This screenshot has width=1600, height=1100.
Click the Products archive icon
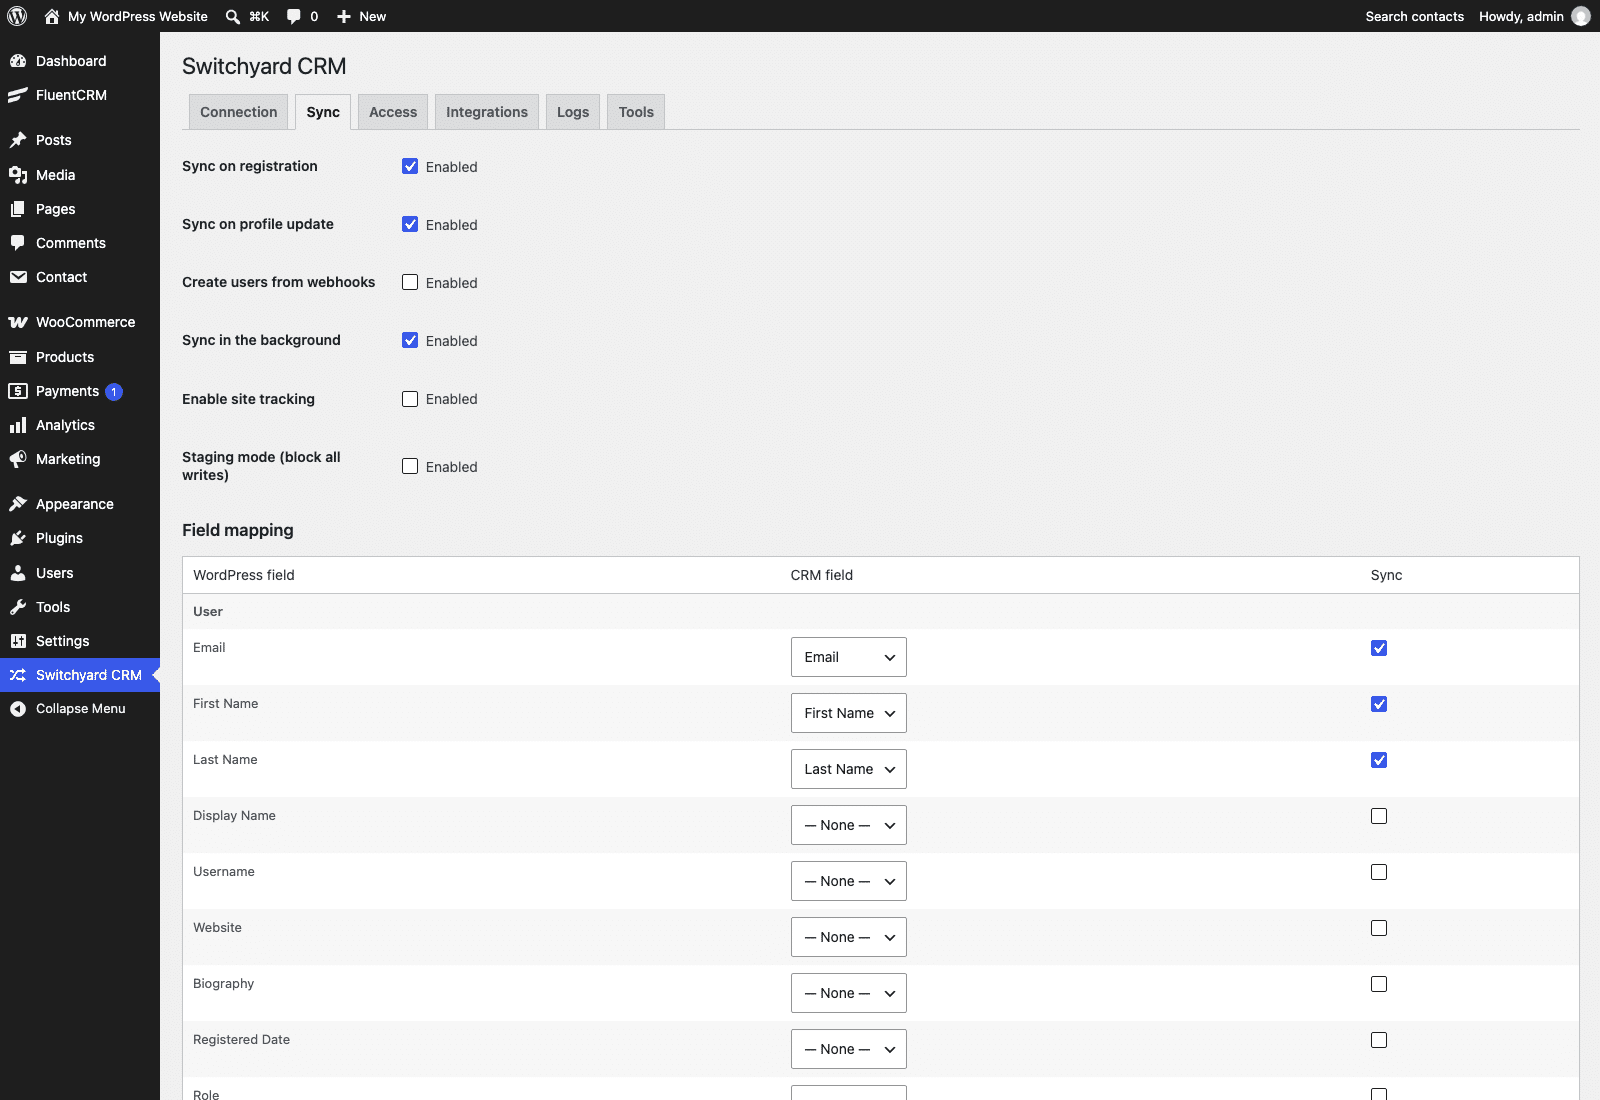click(x=18, y=357)
